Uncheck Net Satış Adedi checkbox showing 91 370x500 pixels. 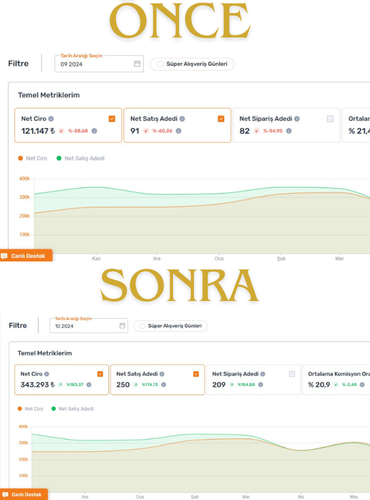[221, 119]
